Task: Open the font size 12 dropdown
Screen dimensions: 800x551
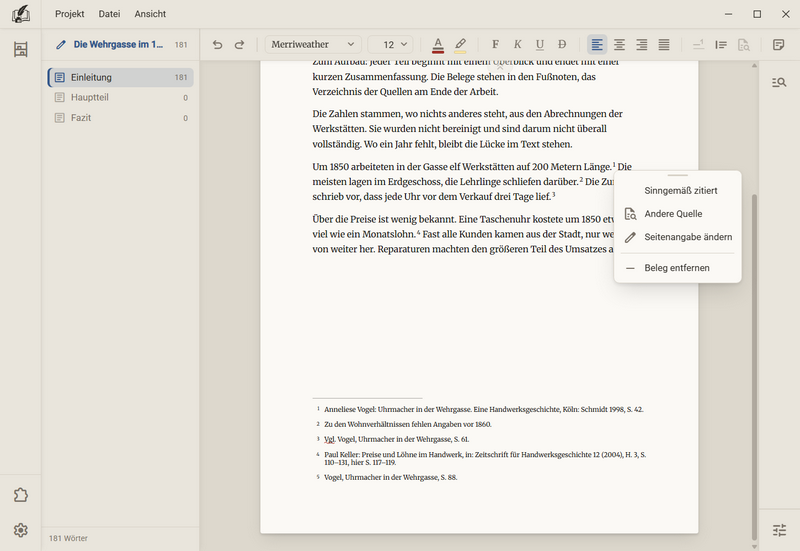Action: coord(391,44)
